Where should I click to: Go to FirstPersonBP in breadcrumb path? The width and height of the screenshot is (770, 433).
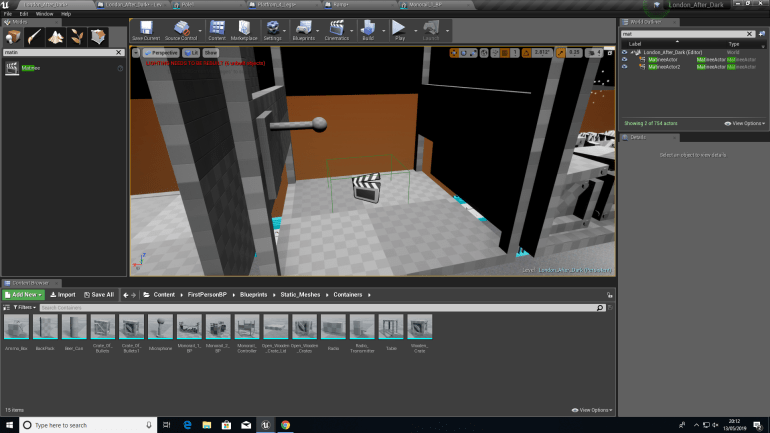tap(207, 295)
